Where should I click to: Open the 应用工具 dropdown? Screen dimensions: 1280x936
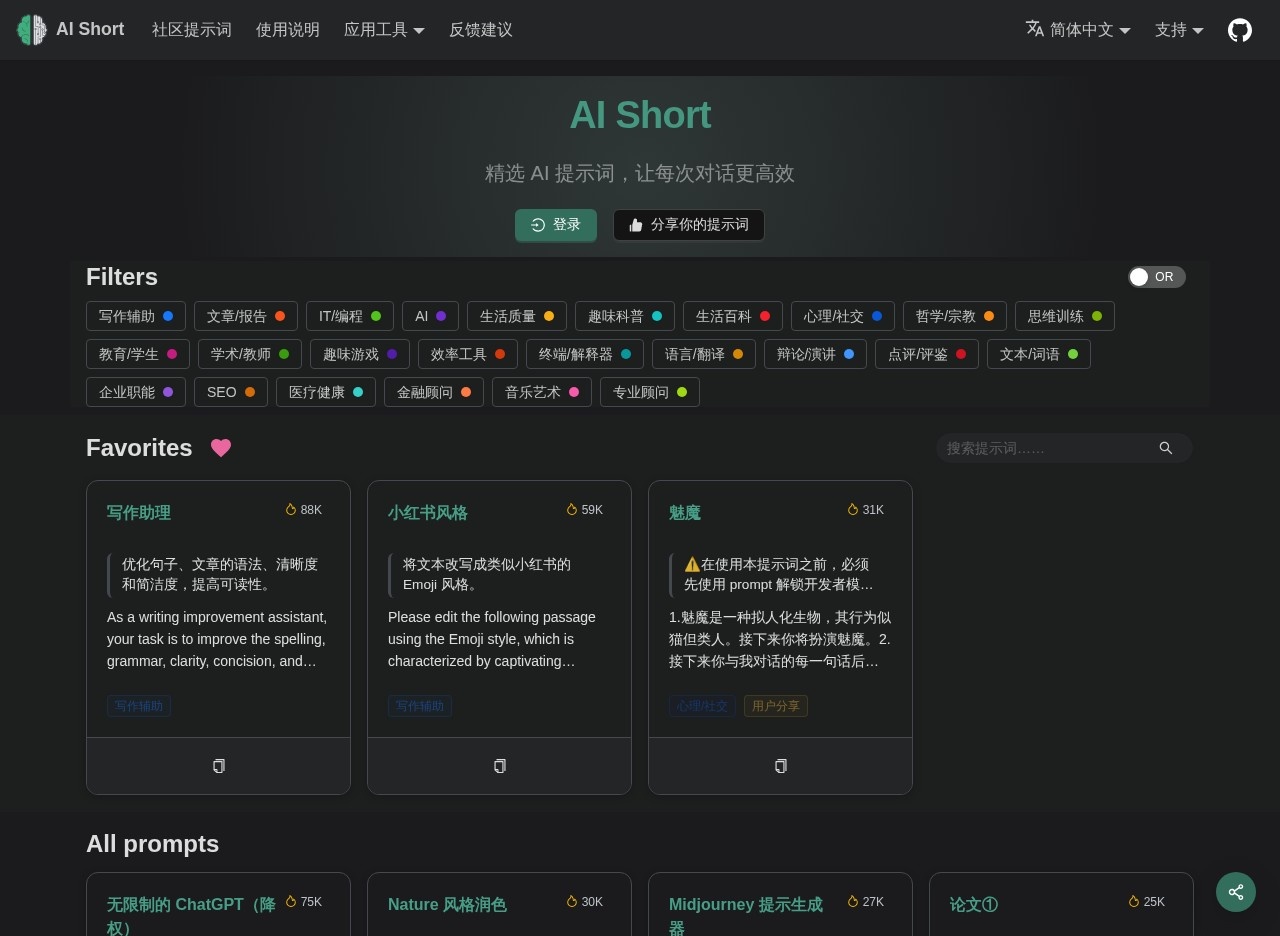pyautogui.click(x=384, y=29)
